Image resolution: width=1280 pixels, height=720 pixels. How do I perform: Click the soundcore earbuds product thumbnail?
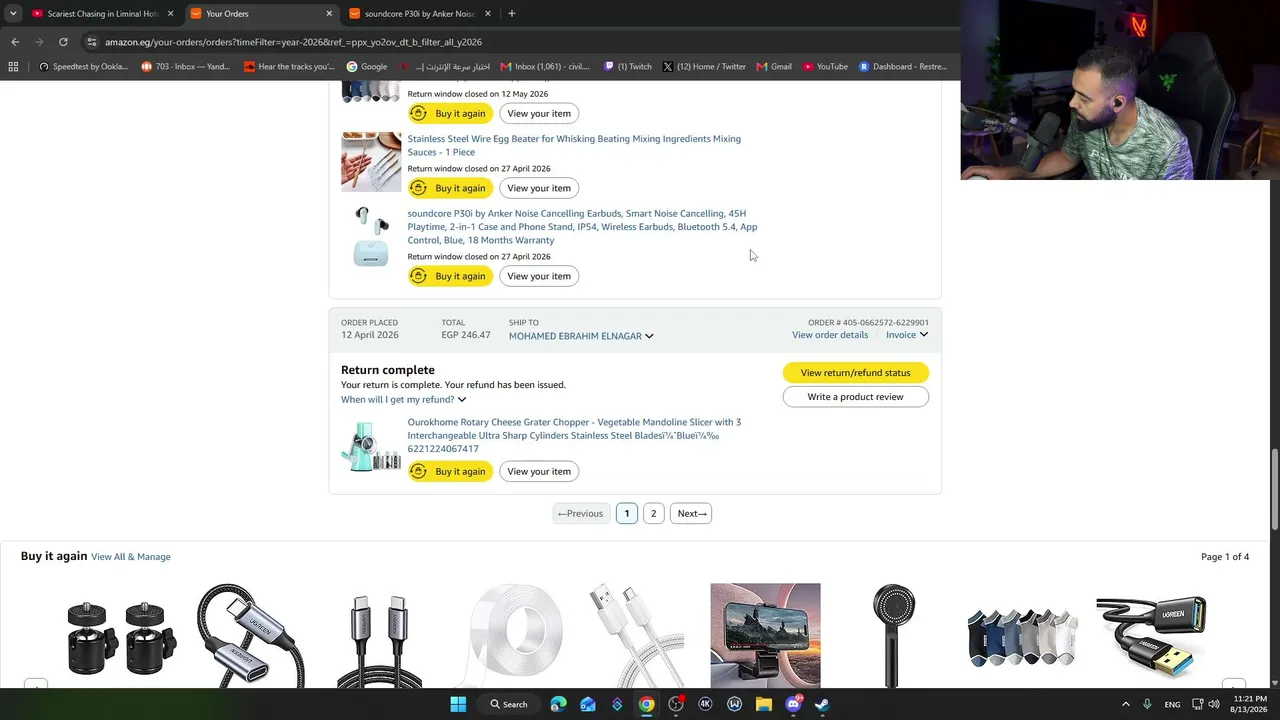(371, 237)
